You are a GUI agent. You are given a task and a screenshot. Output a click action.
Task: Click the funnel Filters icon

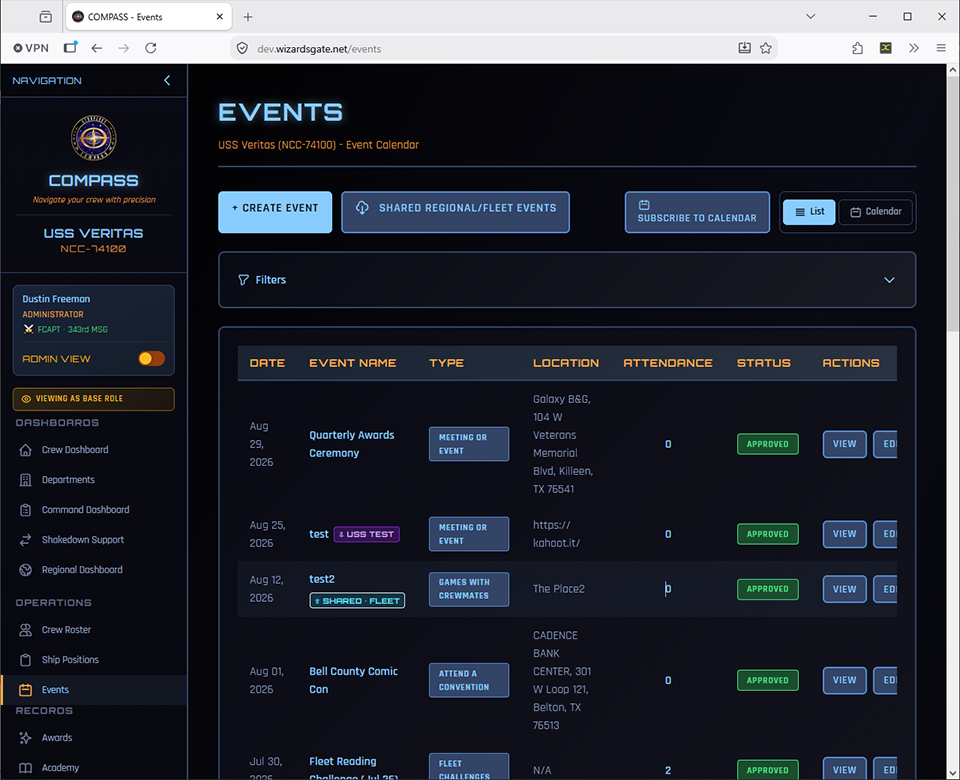[x=243, y=280]
